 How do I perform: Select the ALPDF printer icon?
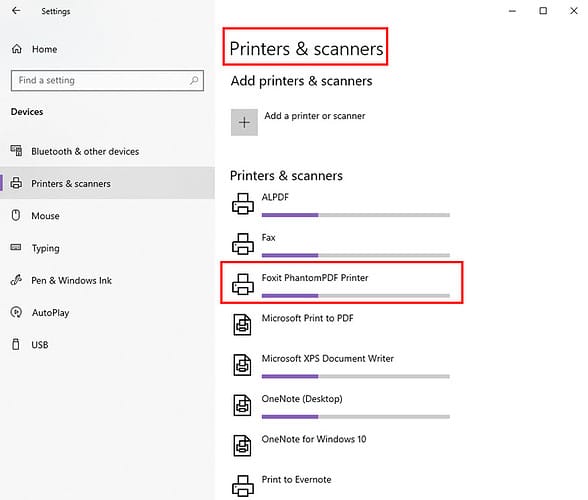pyautogui.click(x=243, y=204)
